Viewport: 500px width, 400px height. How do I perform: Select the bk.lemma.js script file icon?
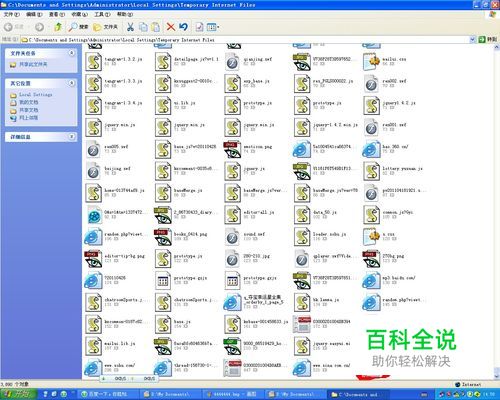(x=302, y=302)
